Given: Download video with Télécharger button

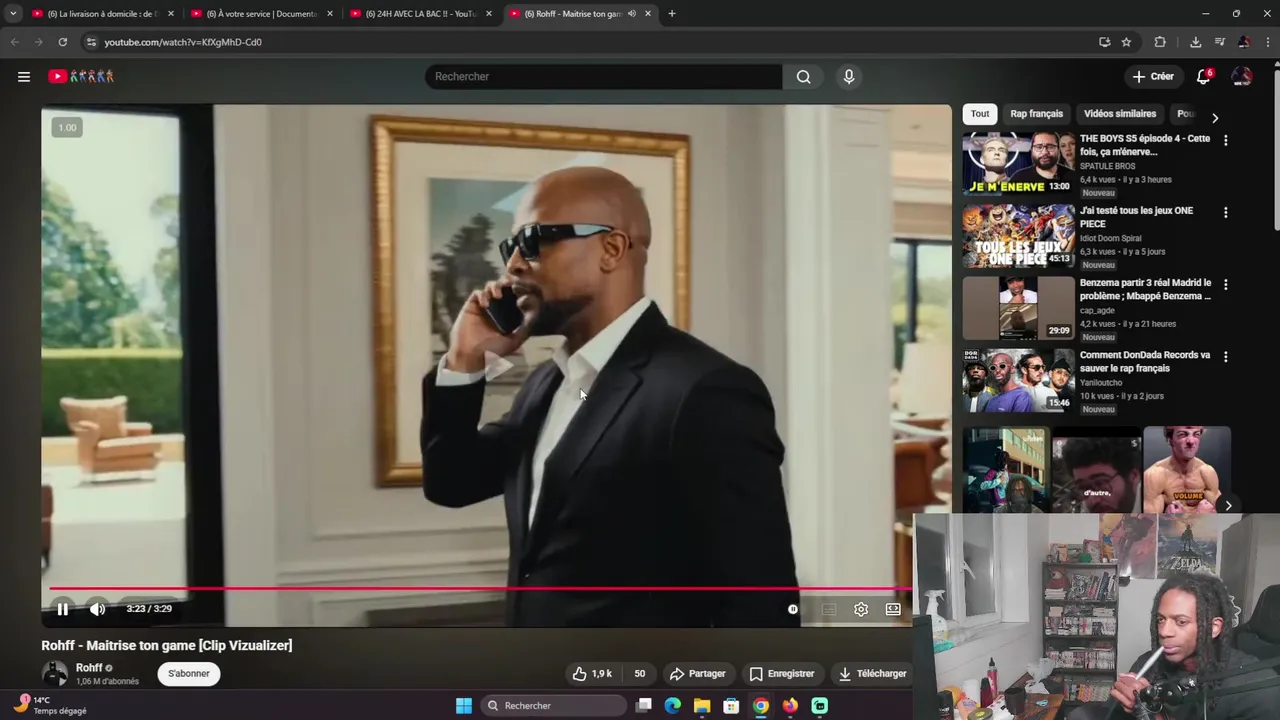Looking at the screenshot, I should pos(873,674).
